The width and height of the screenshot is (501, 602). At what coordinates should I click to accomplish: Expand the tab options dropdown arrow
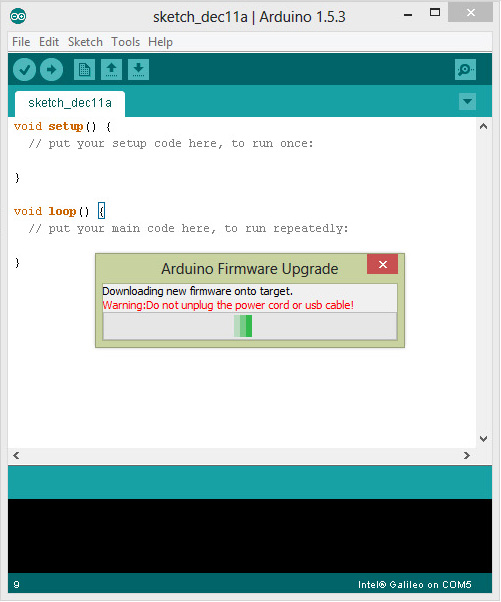coord(467,102)
